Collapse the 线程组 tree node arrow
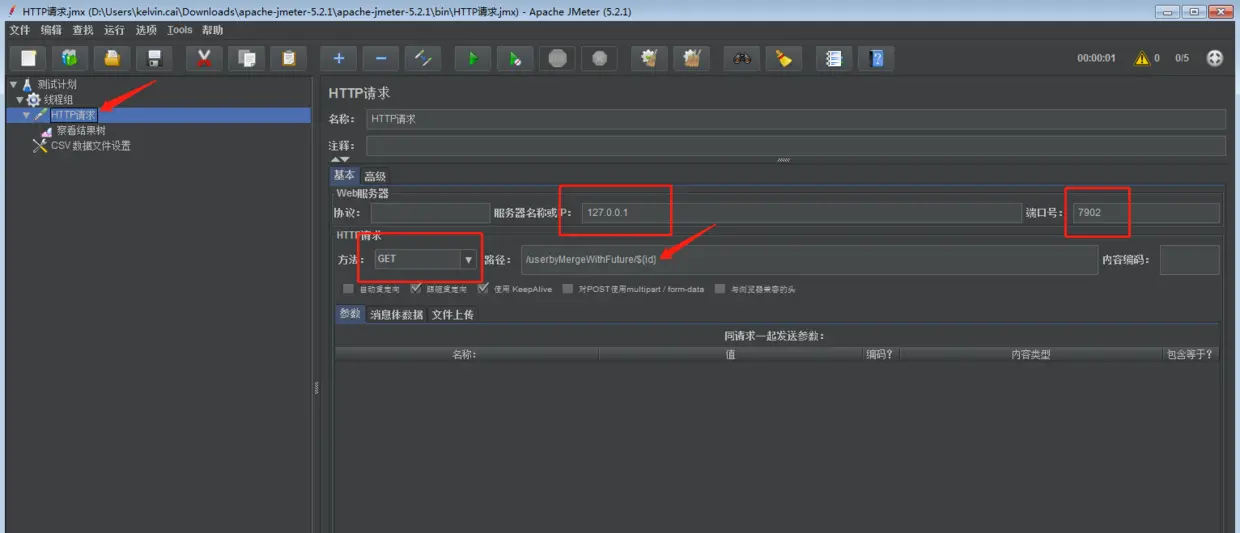 (20, 100)
